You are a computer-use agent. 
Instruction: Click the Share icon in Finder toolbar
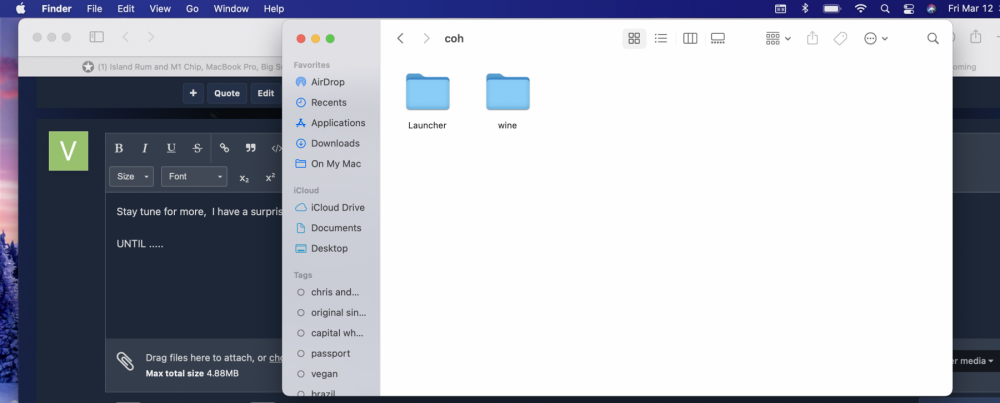pos(813,38)
